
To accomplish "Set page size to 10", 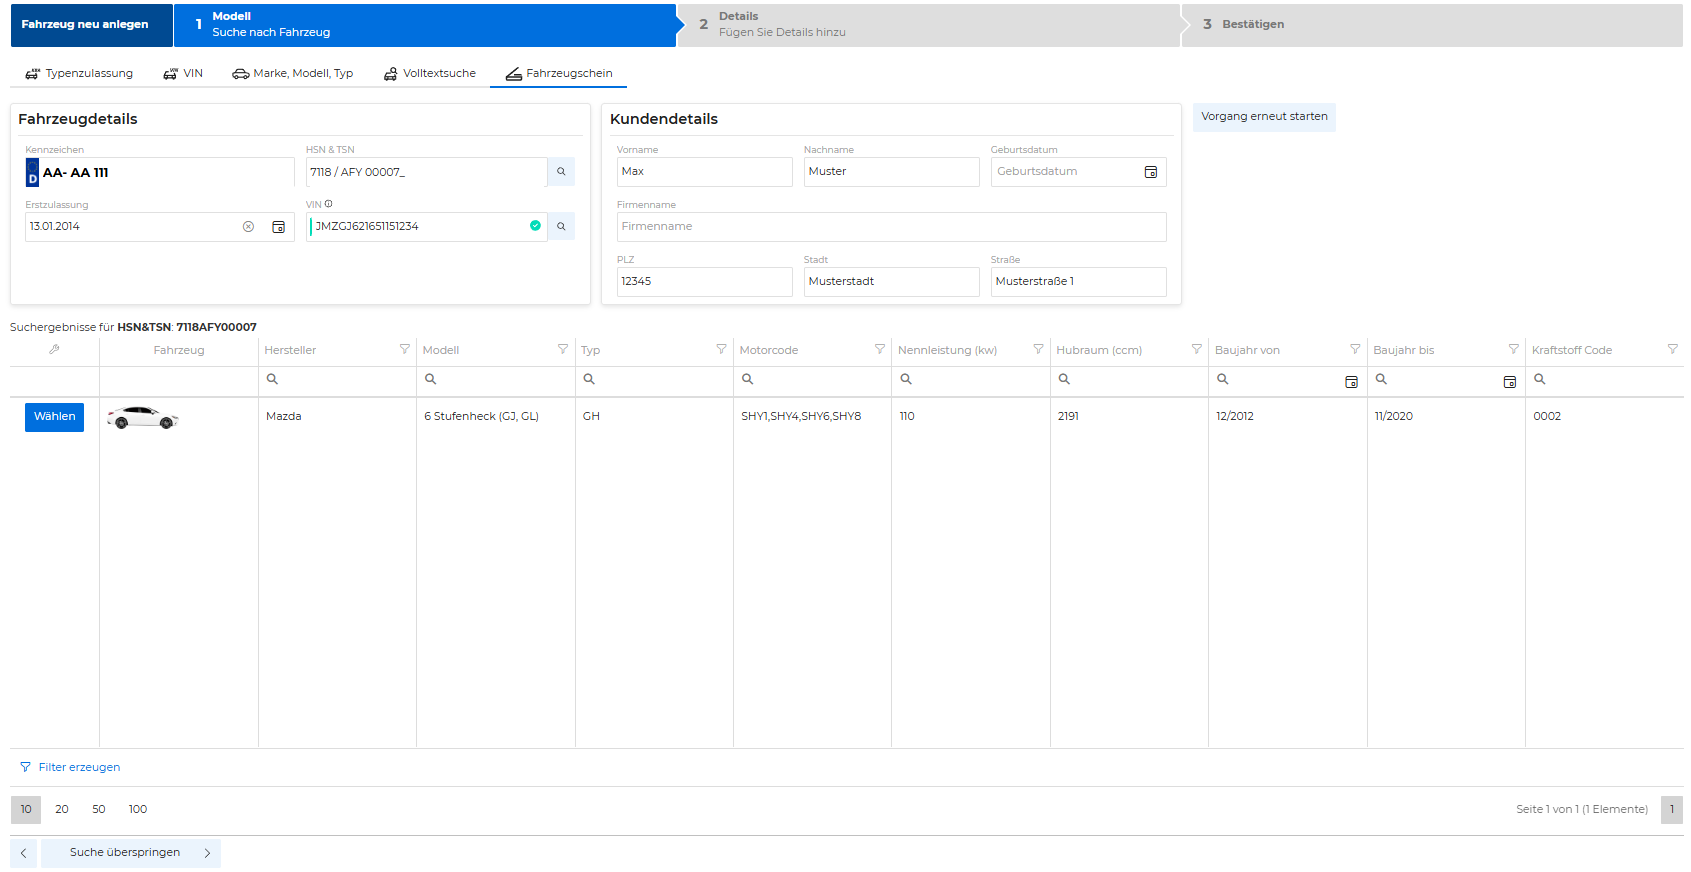I will click(26, 809).
